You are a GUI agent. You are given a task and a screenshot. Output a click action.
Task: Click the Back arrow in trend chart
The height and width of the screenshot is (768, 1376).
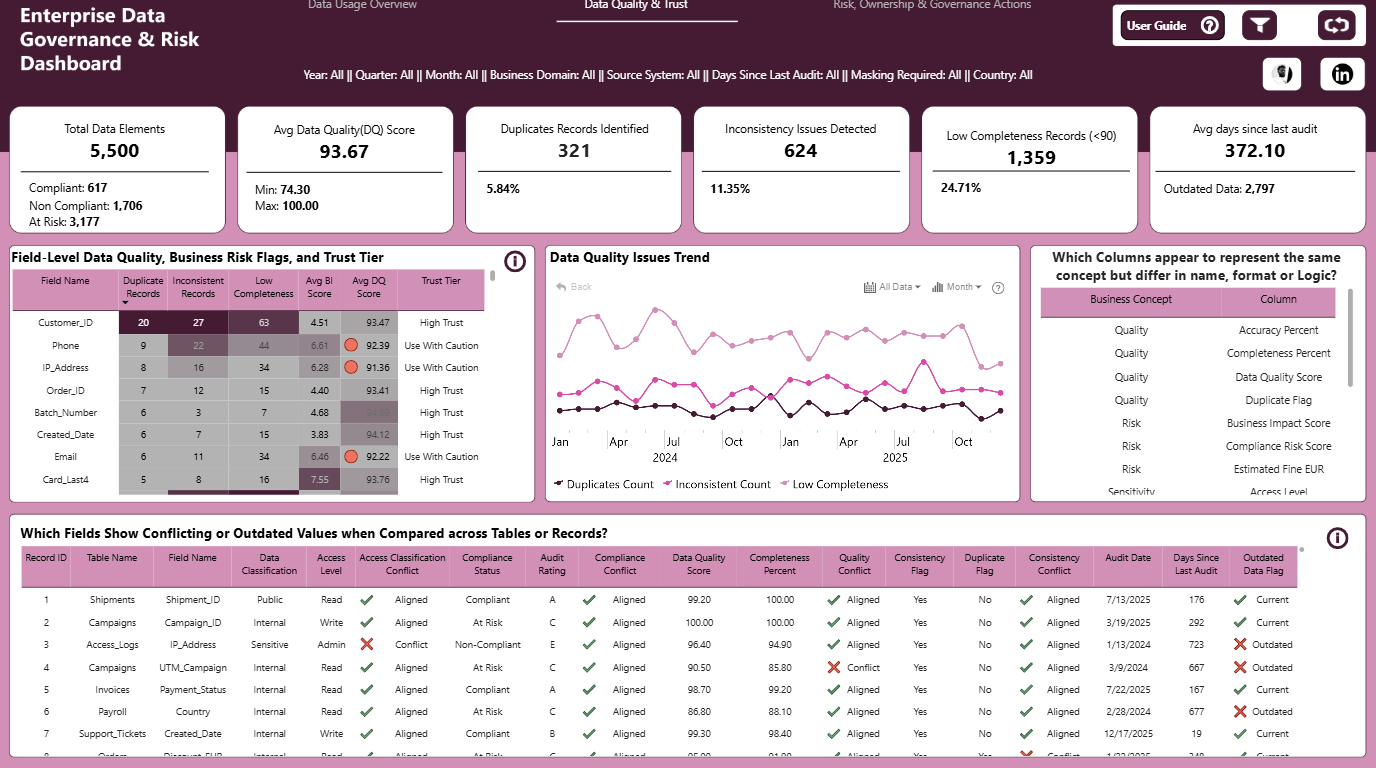point(574,287)
